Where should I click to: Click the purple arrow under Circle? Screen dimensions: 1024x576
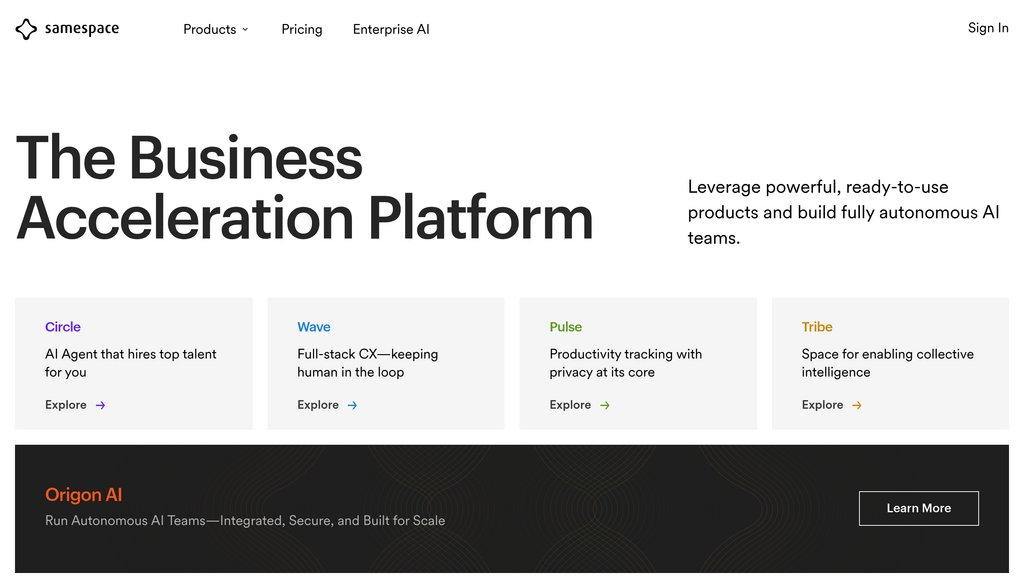100,405
